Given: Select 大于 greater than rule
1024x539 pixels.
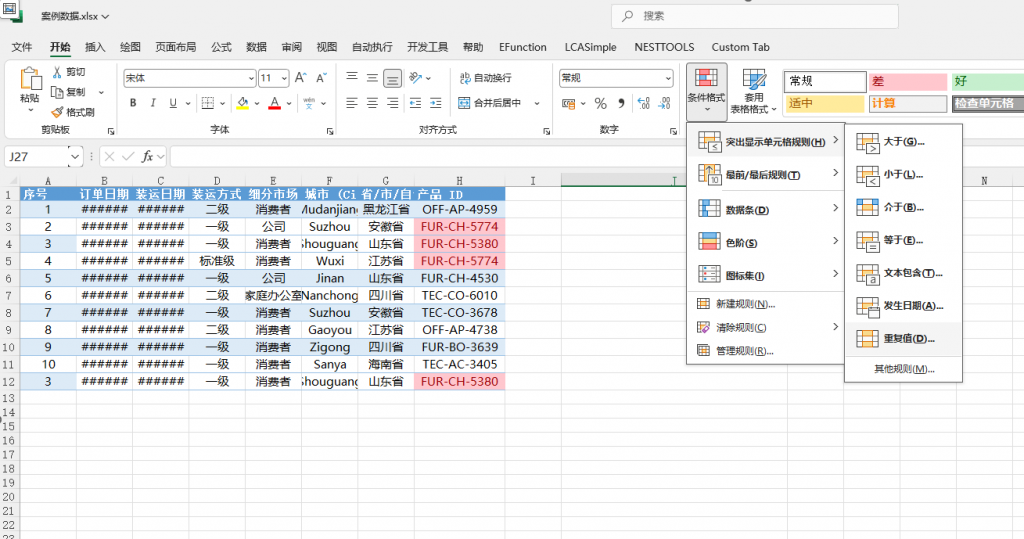Looking at the screenshot, I should click(903, 142).
